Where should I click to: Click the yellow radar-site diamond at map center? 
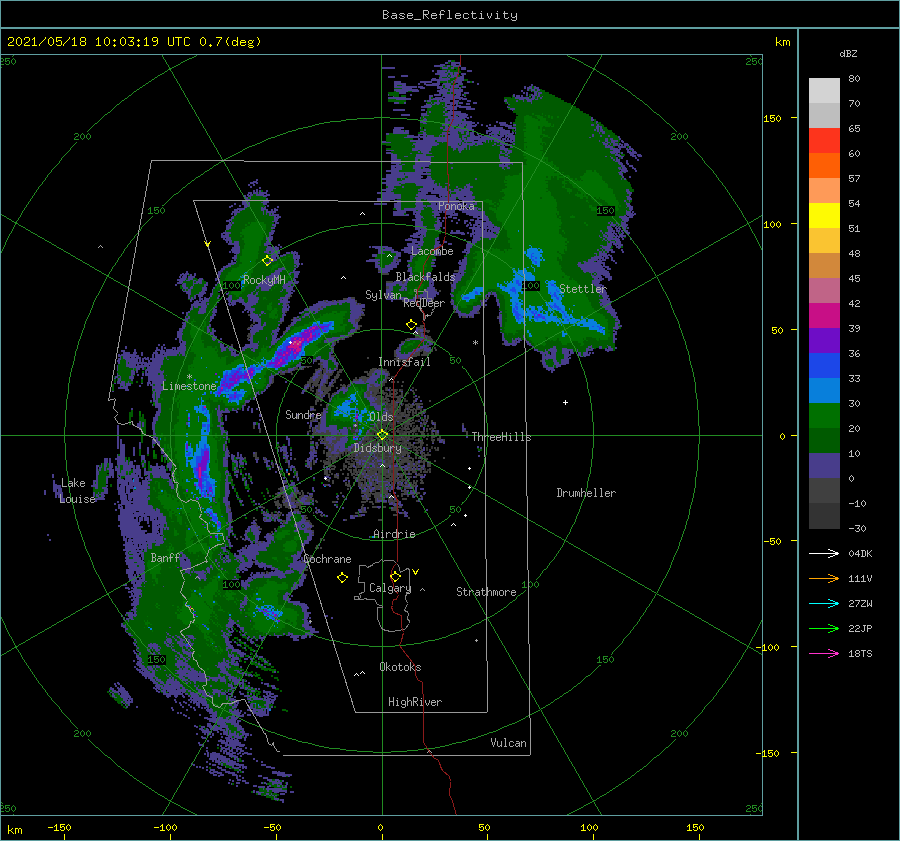point(382,435)
